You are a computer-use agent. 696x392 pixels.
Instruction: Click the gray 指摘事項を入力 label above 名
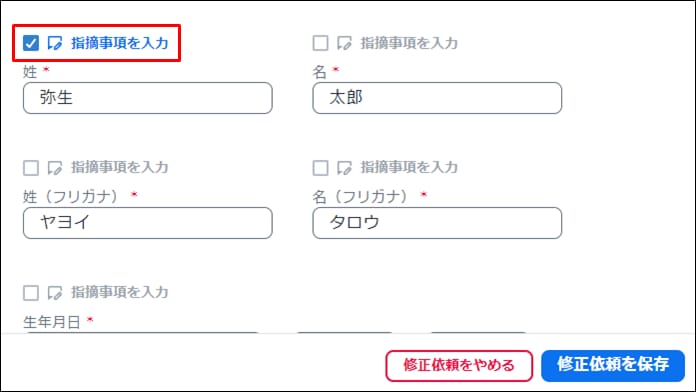tap(409, 43)
